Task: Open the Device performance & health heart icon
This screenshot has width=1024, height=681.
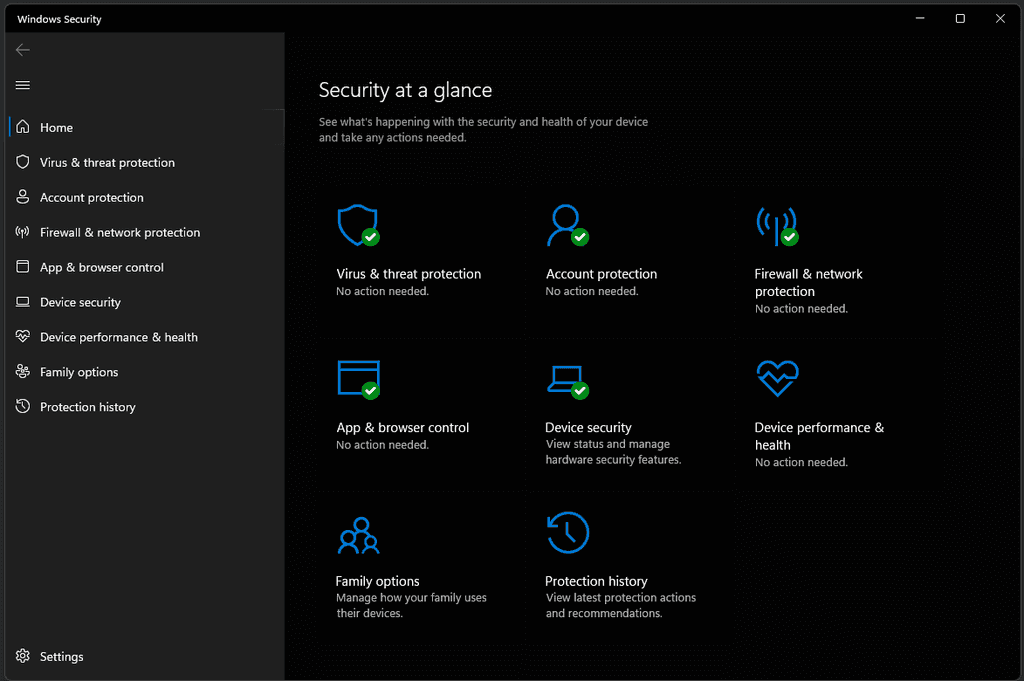Action: tap(777, 379)
